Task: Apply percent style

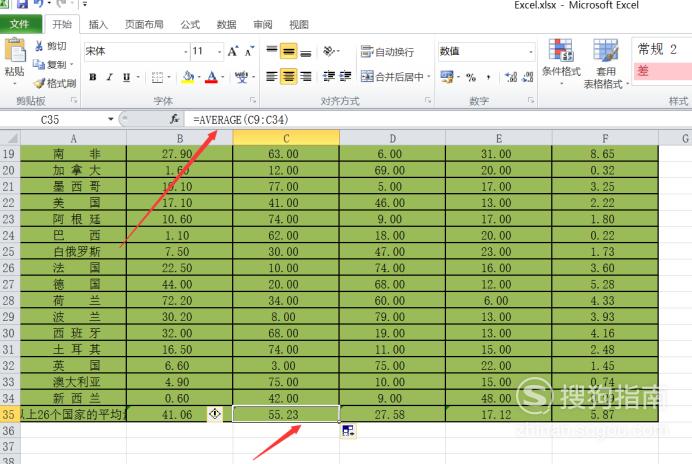Action: [471, 78]
